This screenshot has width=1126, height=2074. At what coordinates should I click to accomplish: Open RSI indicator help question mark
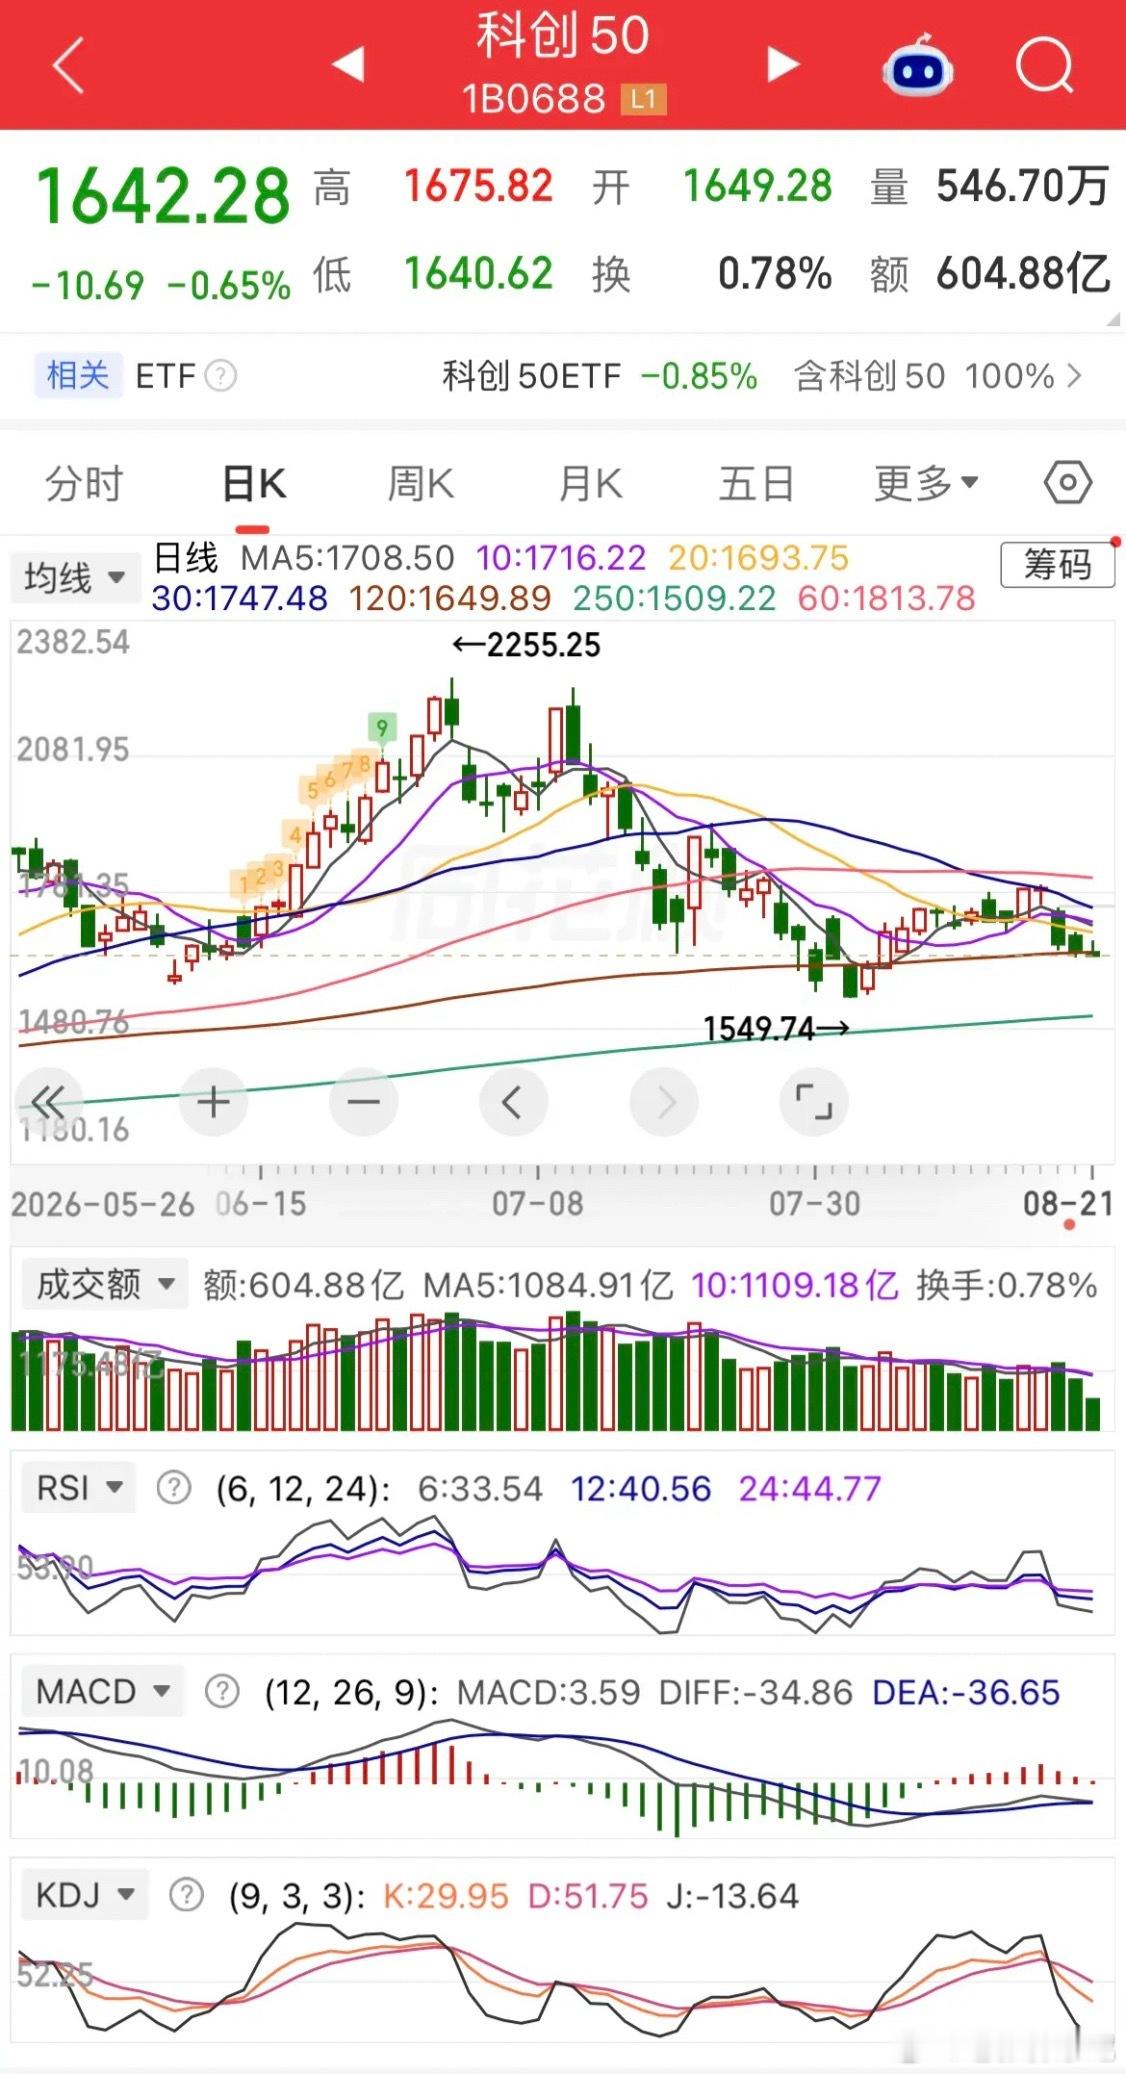(x=174, y=1488)
